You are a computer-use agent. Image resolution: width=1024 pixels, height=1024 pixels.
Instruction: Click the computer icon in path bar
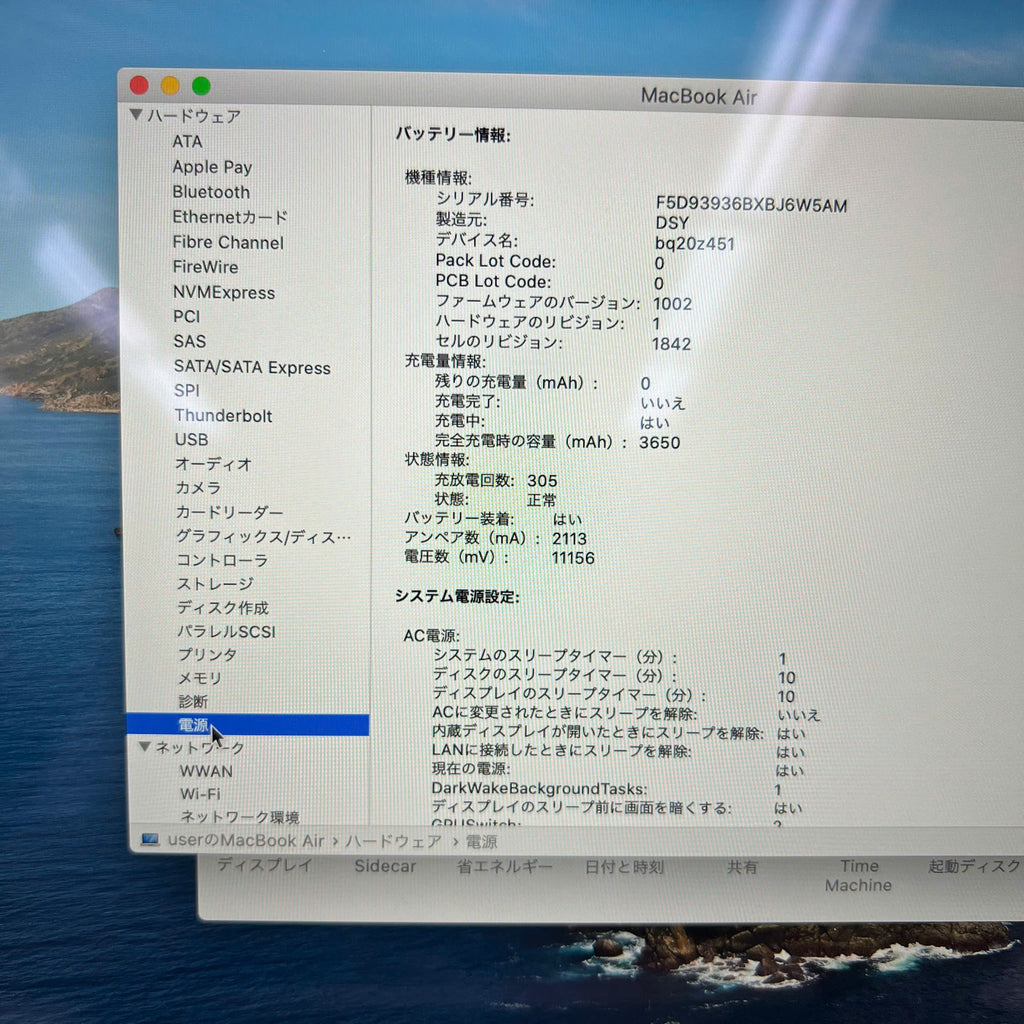pos(150,839)
